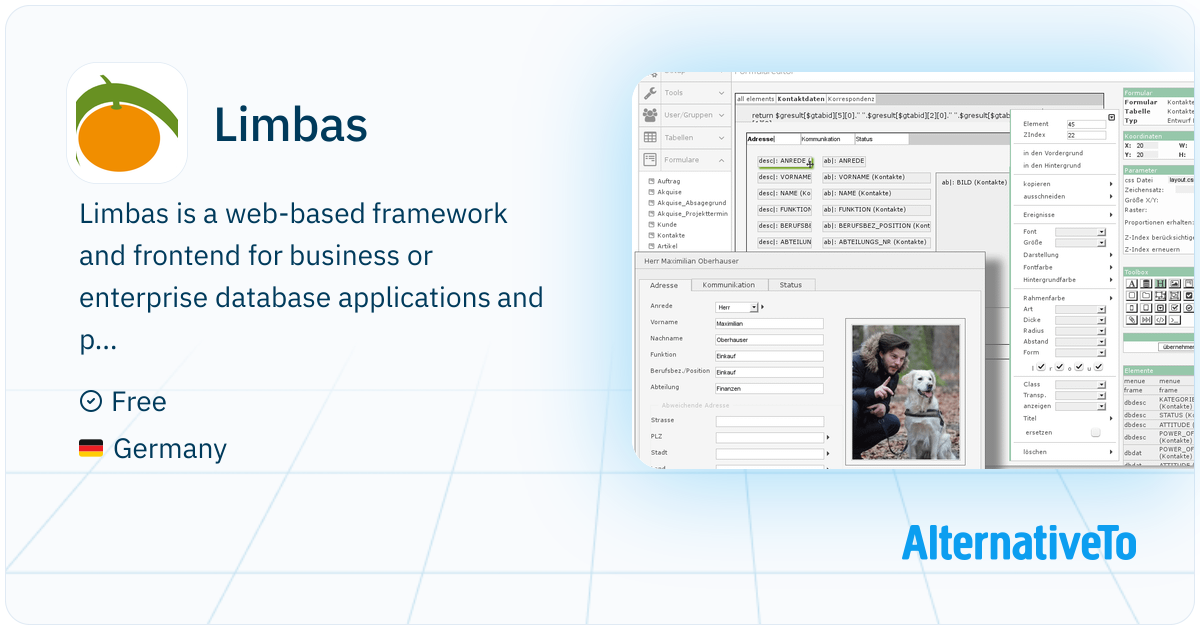Click the checkmark icon beside Free
The height and width of the screenshot is (630, 1200).
coord(90,401)
